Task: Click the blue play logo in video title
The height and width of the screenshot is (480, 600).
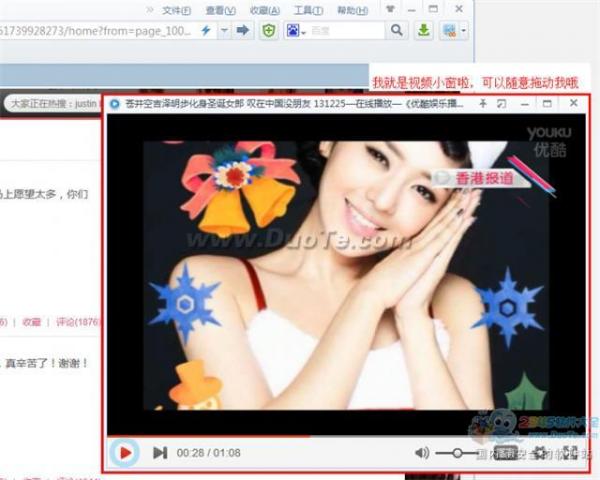Action: pyautogui.click(x=114, y=104)
